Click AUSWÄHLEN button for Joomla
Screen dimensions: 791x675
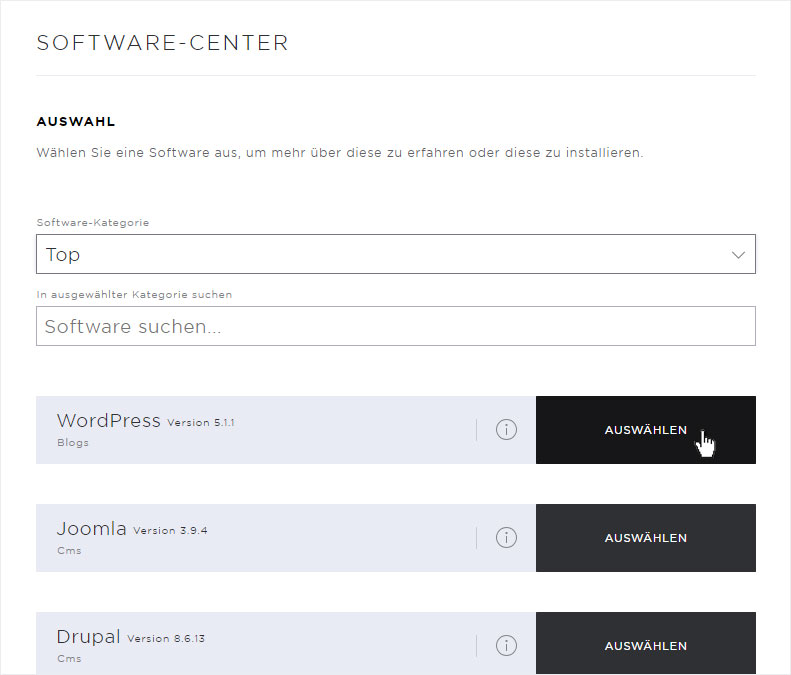click(646, 538)
